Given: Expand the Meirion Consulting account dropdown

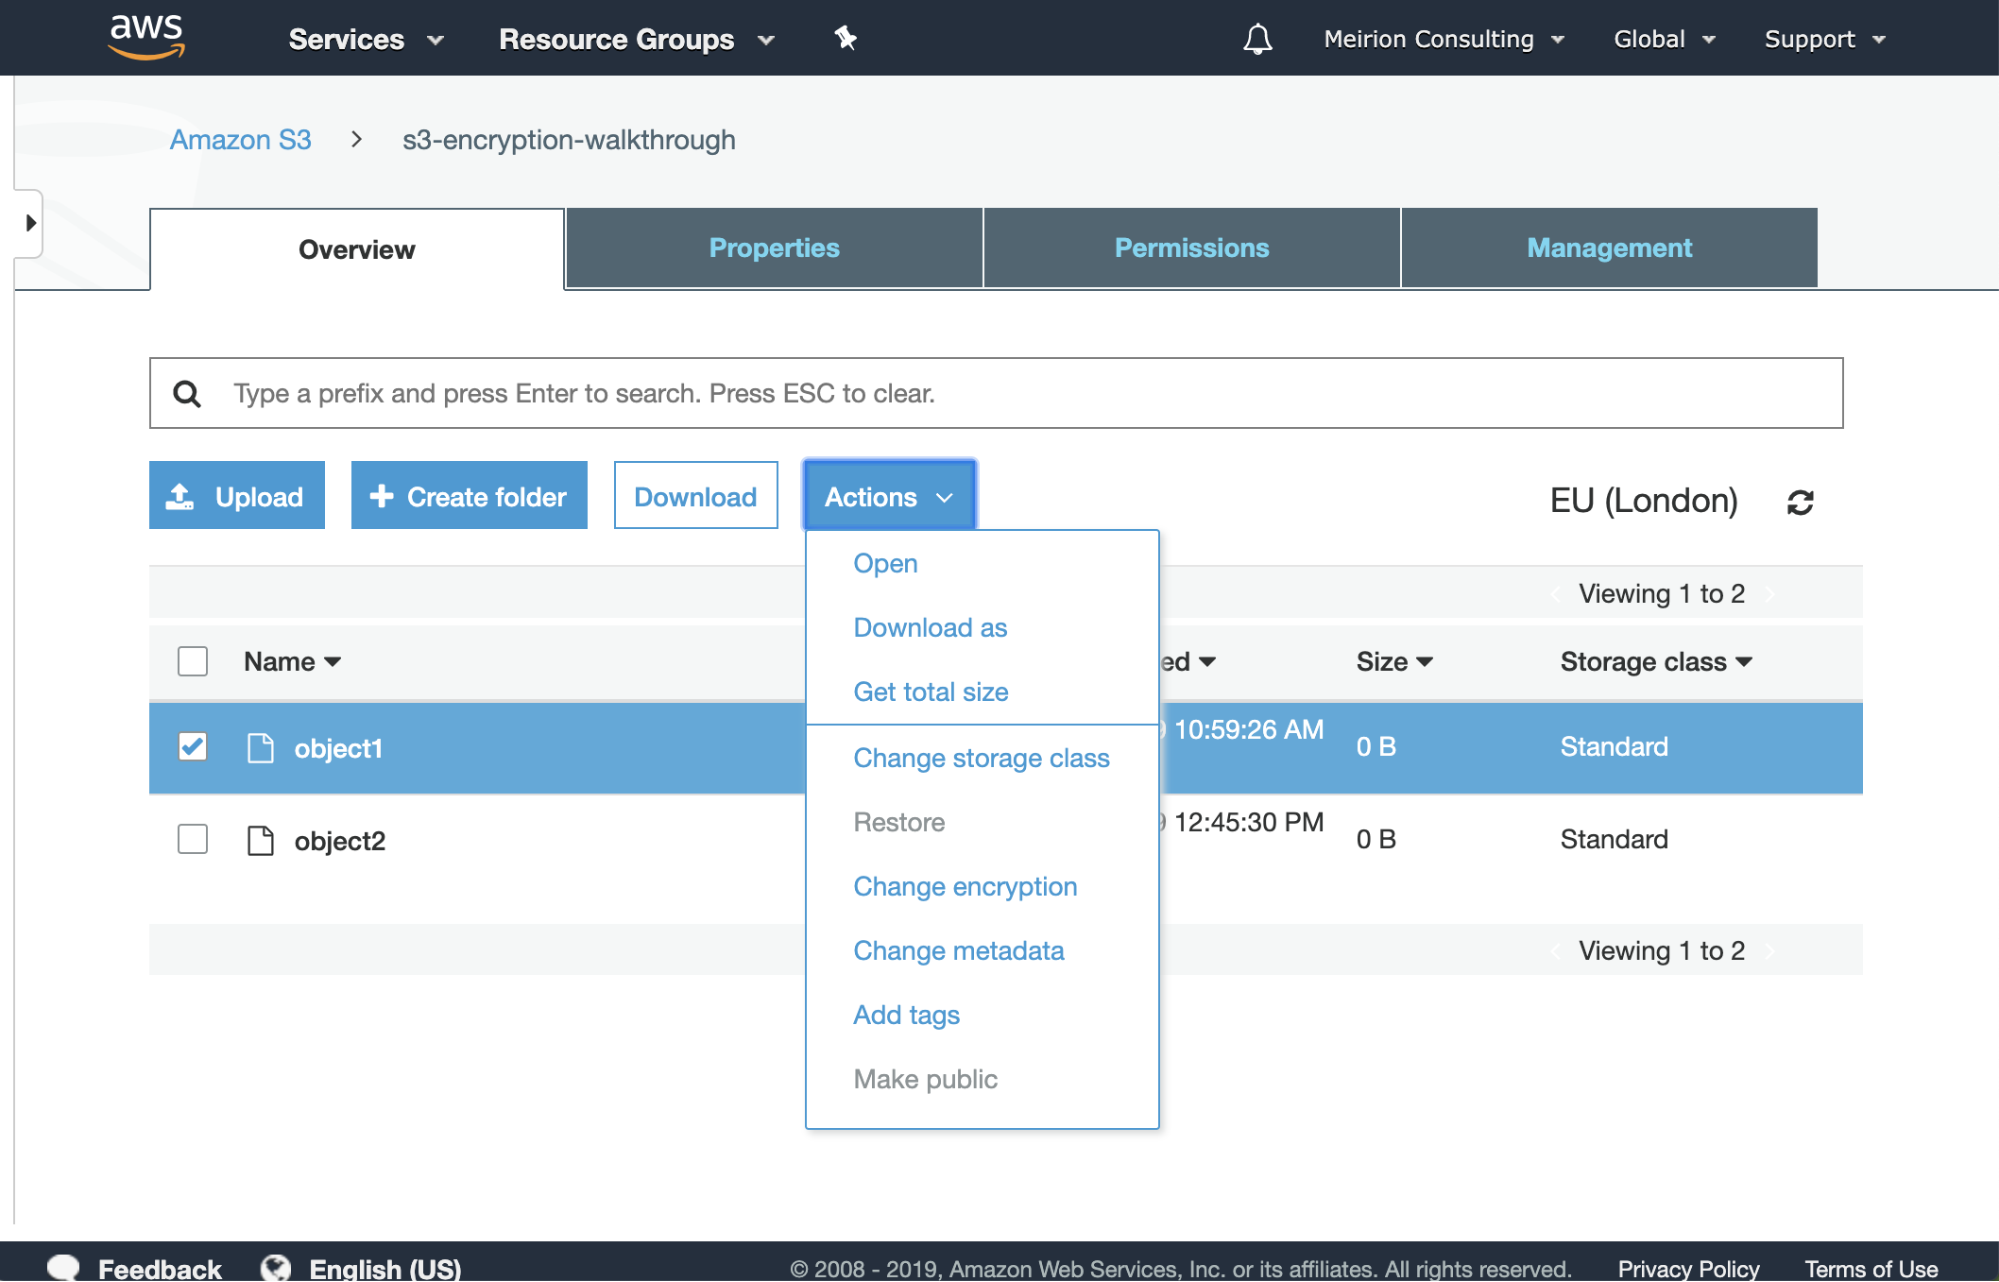Looking at the screenshot, I should 1443,39.
